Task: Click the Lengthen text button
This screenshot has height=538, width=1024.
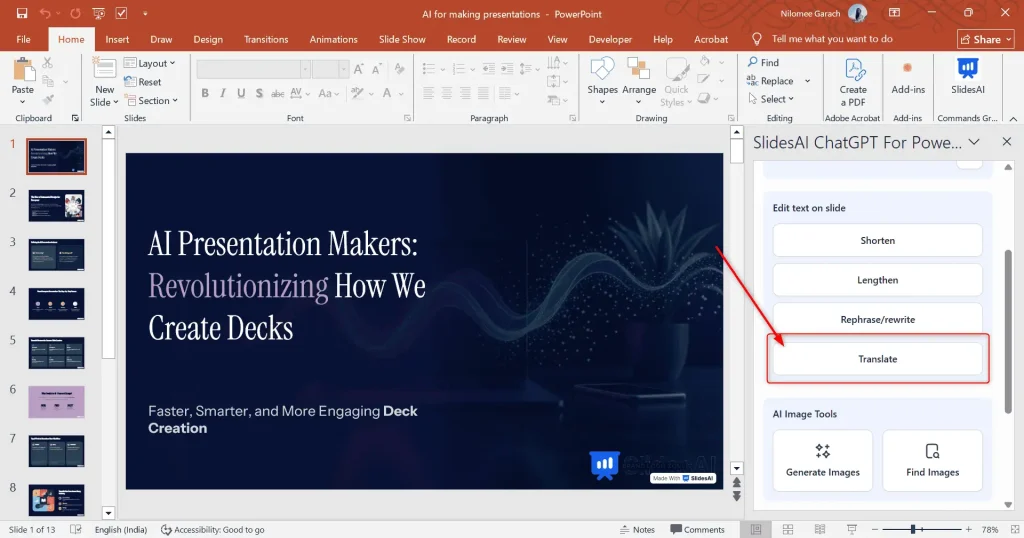Action: (x=877, y=280)
